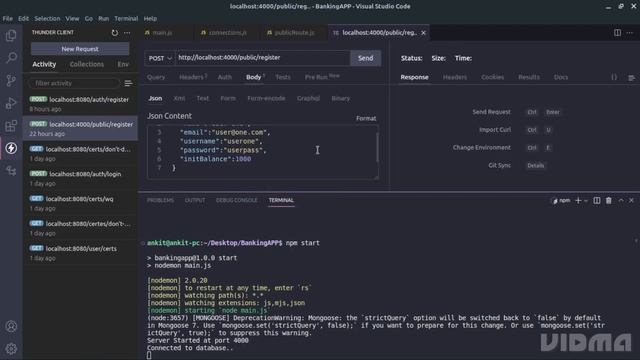Screen dimensions: 640x360
Task: Open the Query request tab
Action: (156, 77)
